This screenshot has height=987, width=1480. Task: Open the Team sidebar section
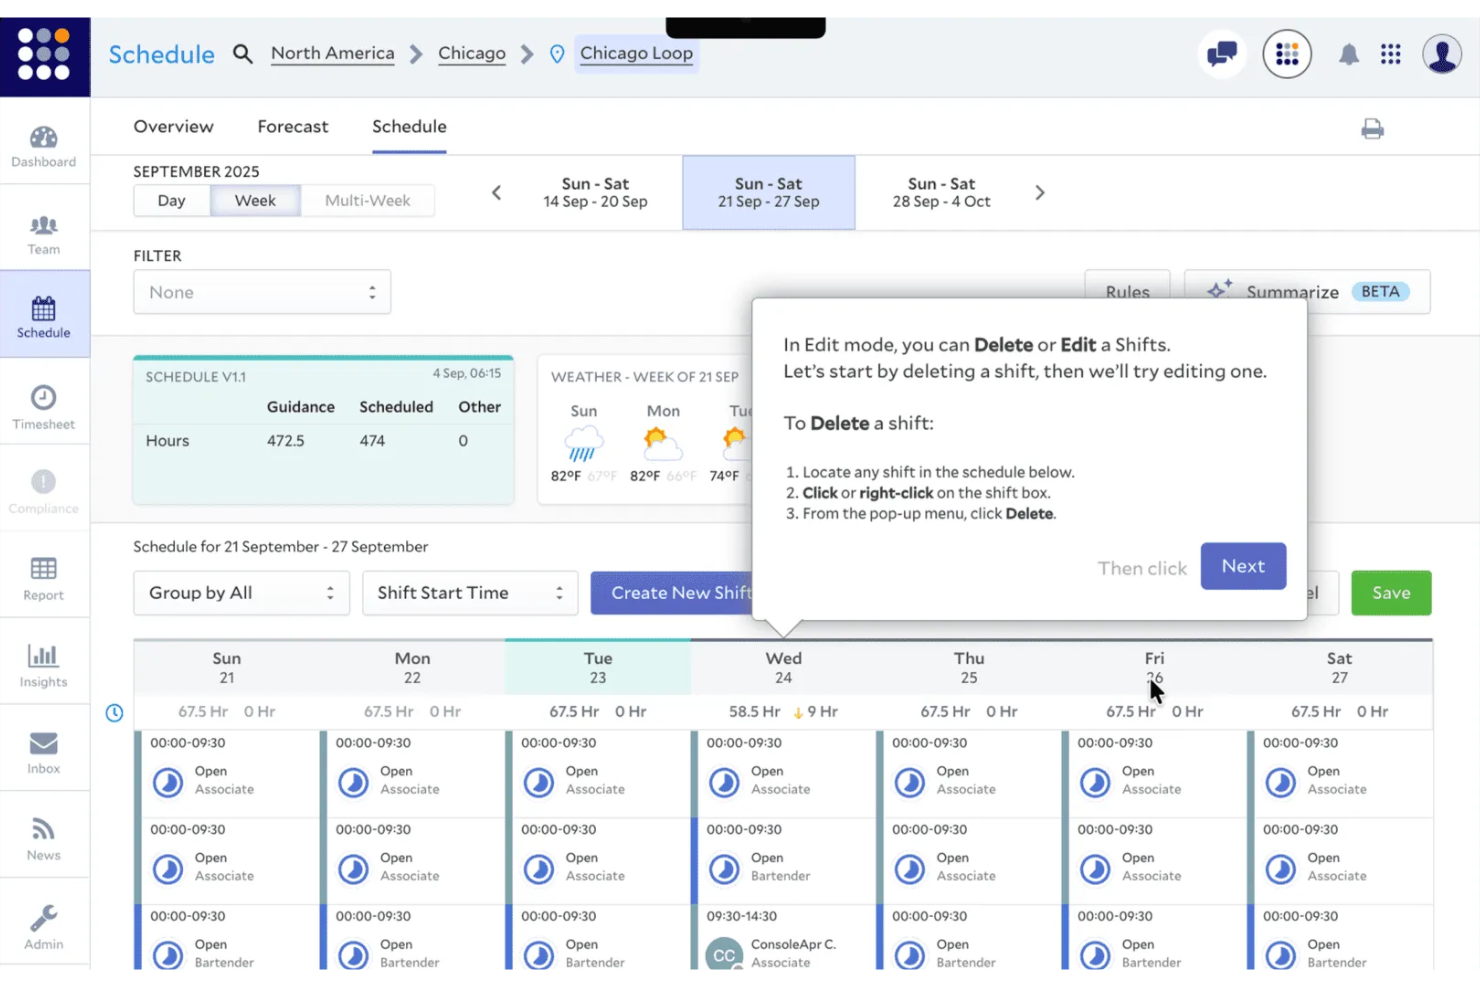[44, 235]
